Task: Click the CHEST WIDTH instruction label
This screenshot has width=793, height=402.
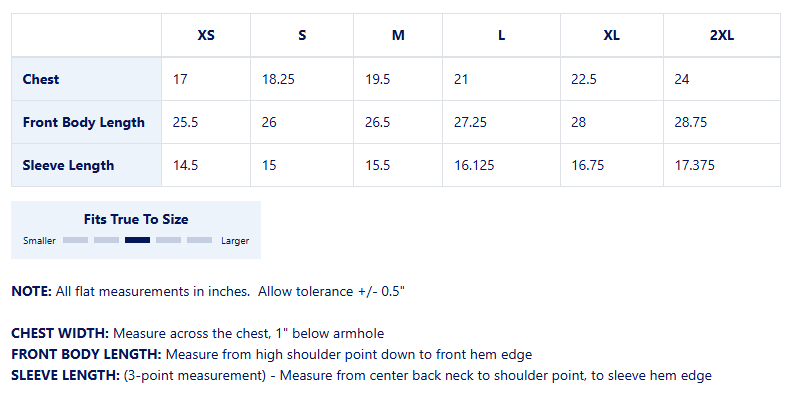Action: (x=60, y=334)
